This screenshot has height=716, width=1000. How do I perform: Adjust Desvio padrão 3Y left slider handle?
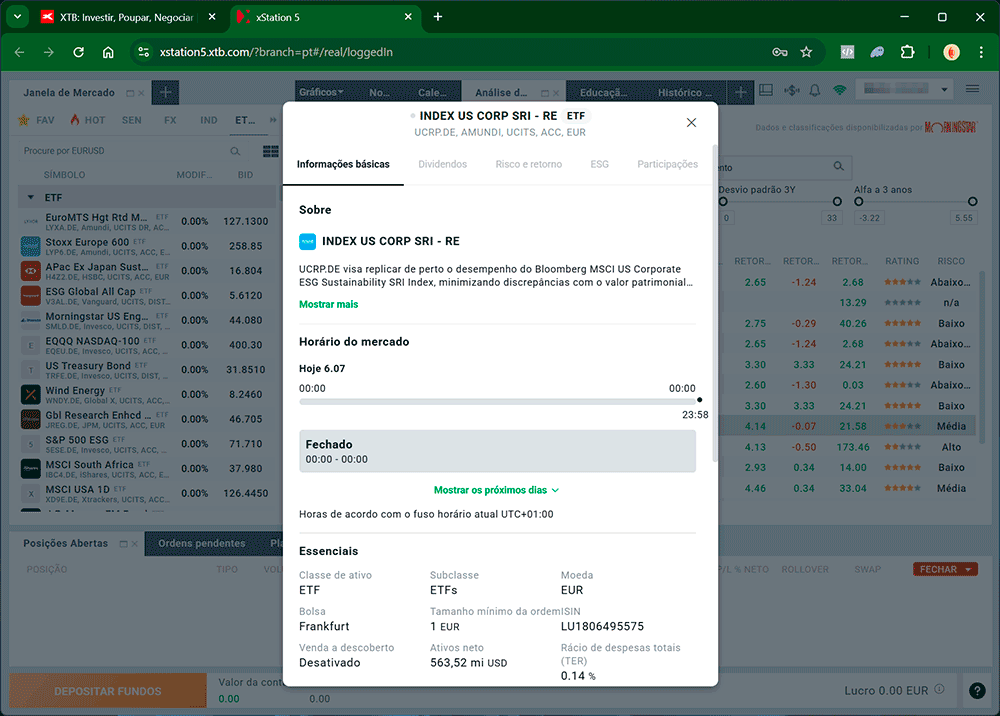pos(723,201)
